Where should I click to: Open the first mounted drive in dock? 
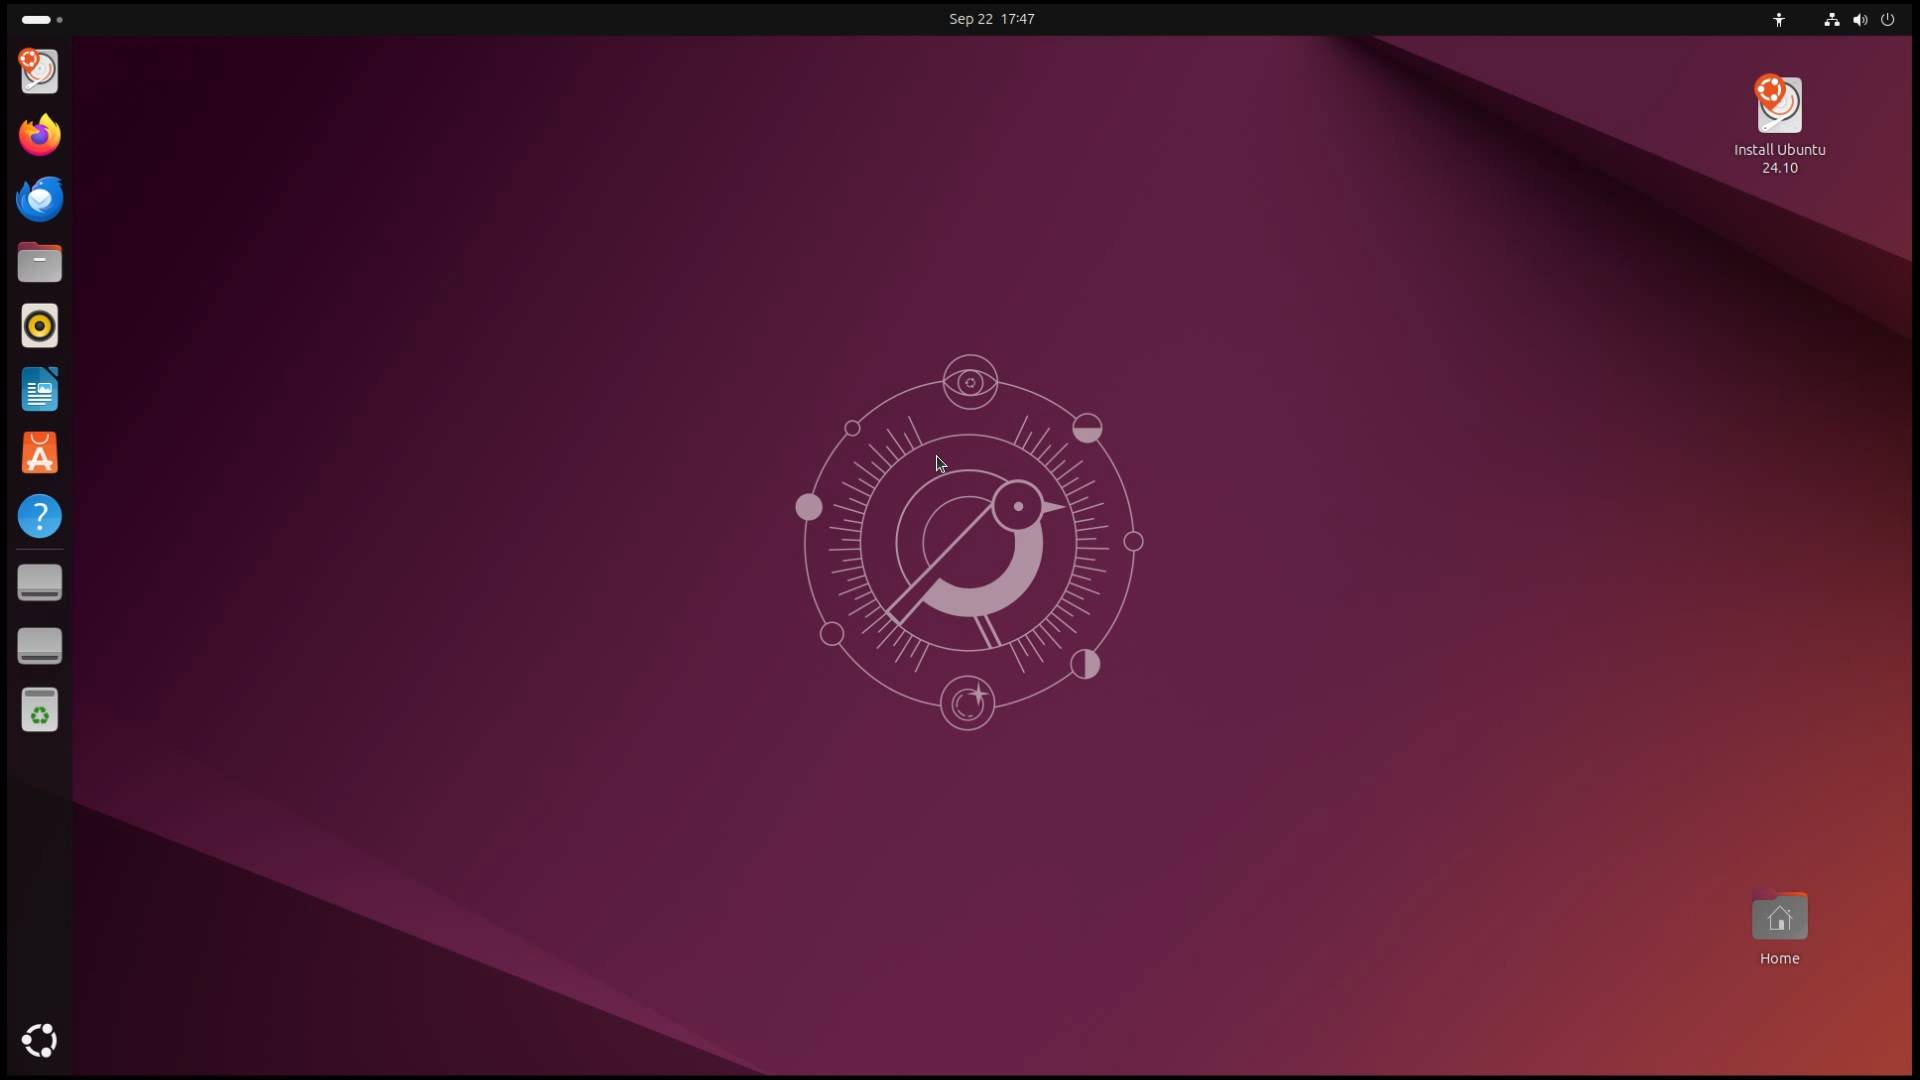click(40, 583)
